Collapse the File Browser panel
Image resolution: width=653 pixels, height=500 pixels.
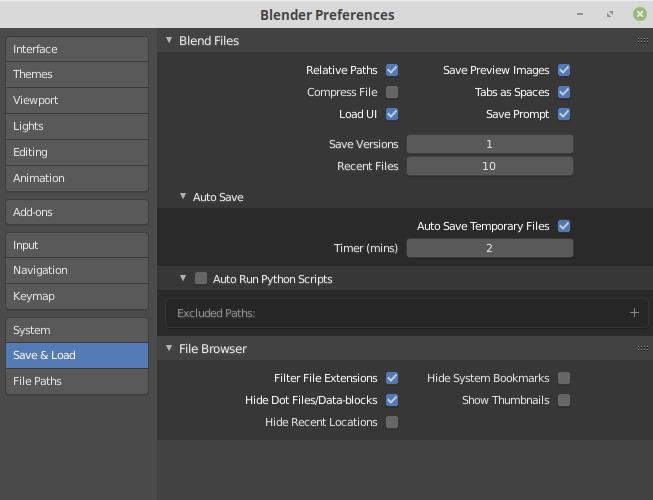click(x=169, y=348)
